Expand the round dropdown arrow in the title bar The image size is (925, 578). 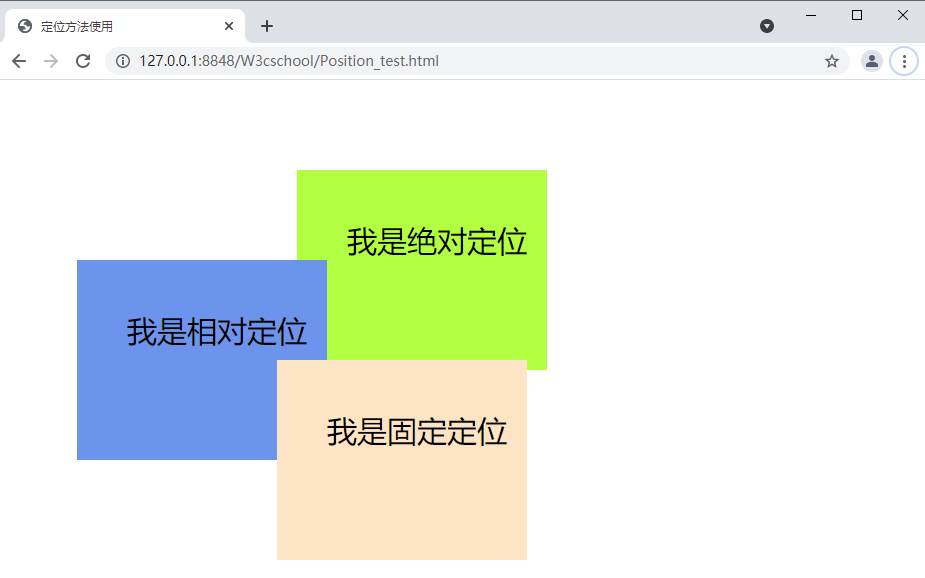pyautogui.click(x=767, y=26)
